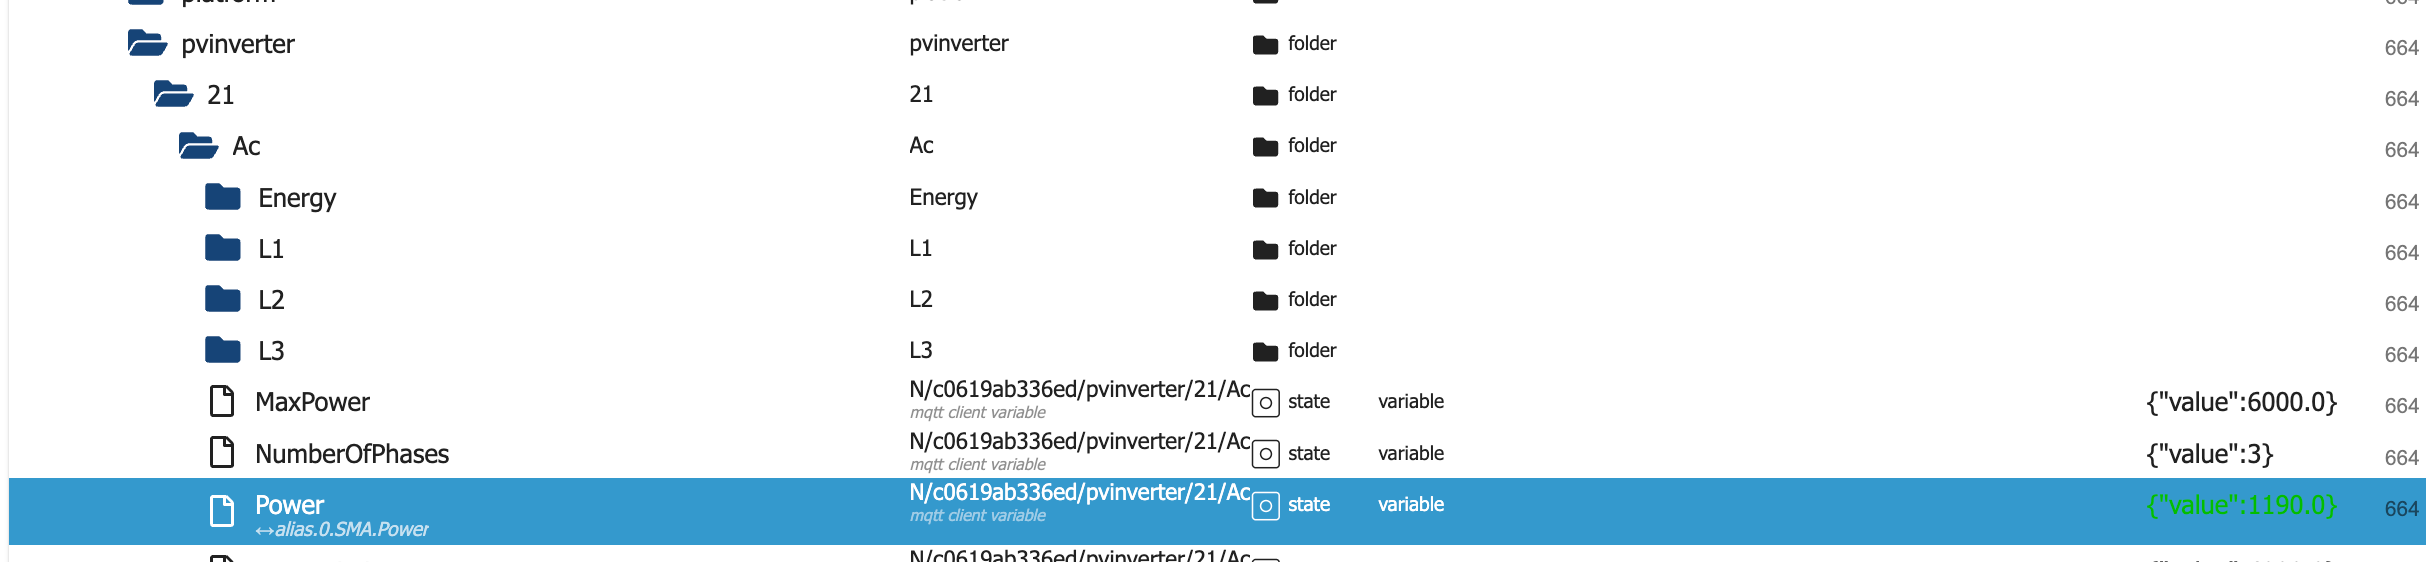The width and height of the screenshot is (2426, 562).
Task: Open the alias.0.SMA.Power alias link
Action: tap(343, 530)
